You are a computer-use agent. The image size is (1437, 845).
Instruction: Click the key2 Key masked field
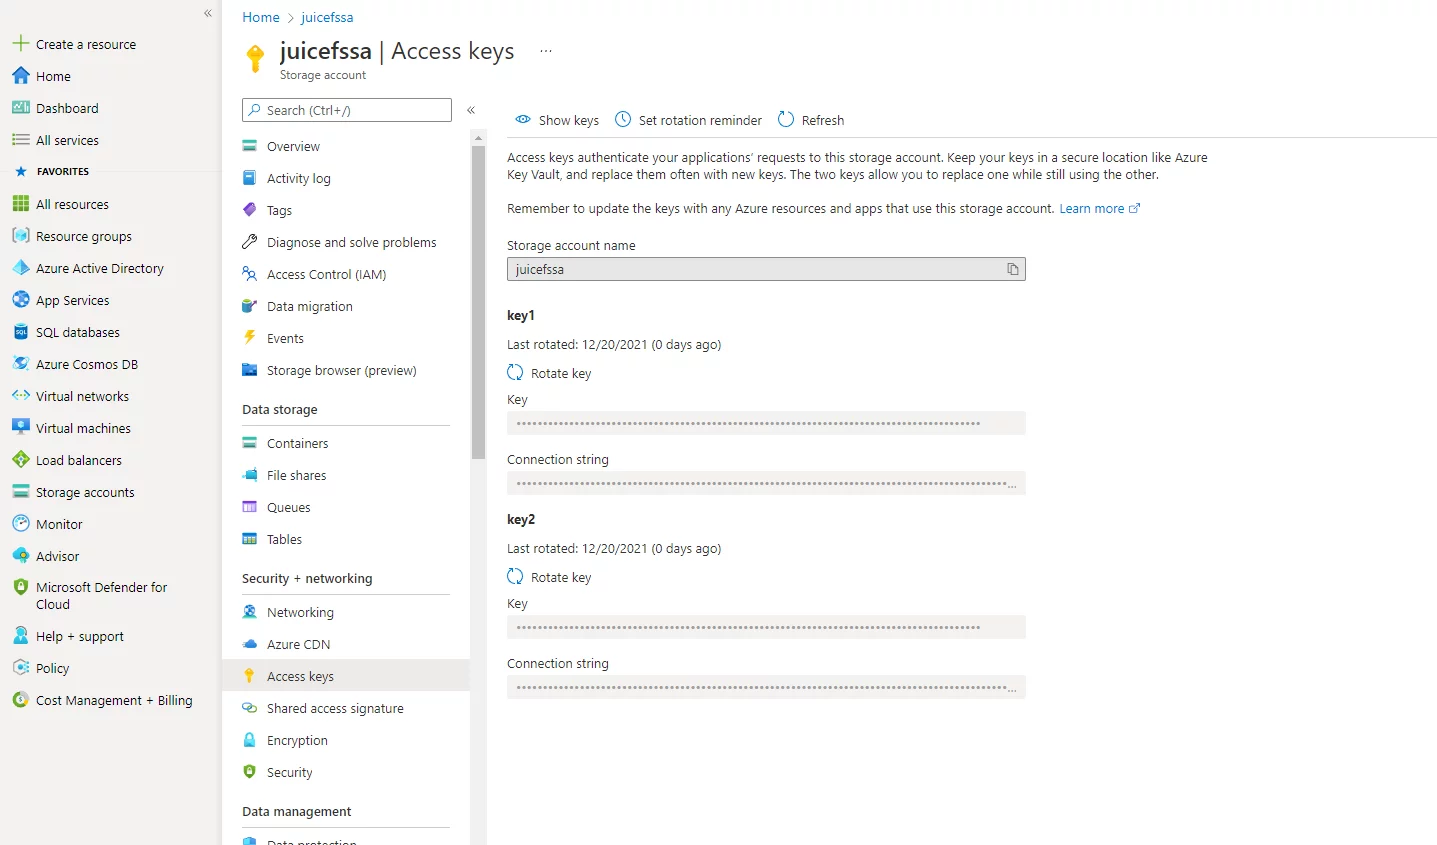(x=766, y=627)
